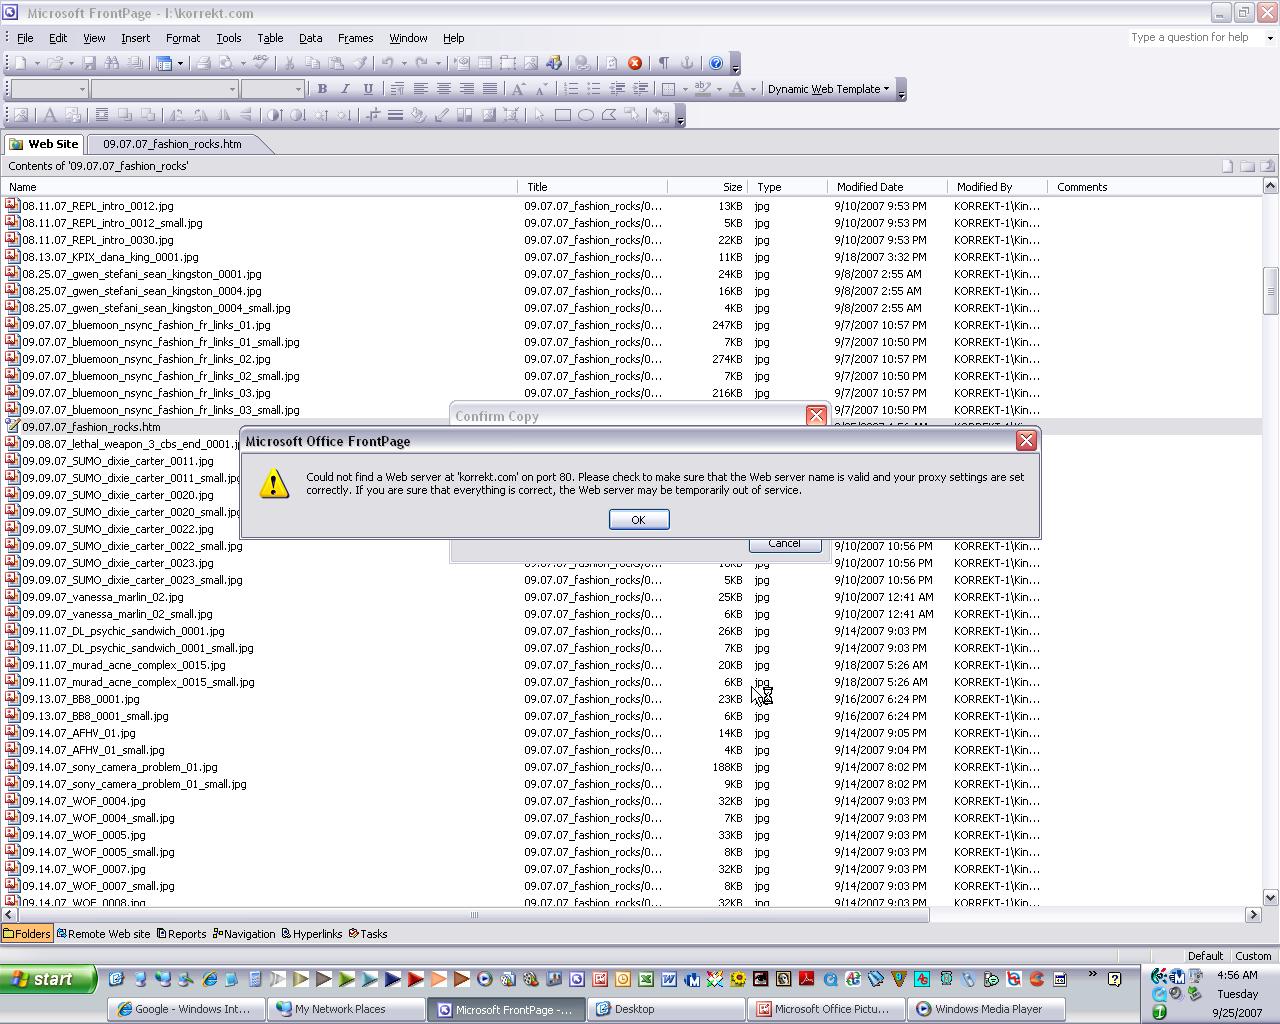Open Microsoft FrontPage Help blue question icon
The image size is (1280, 1024).
[716, 63]
